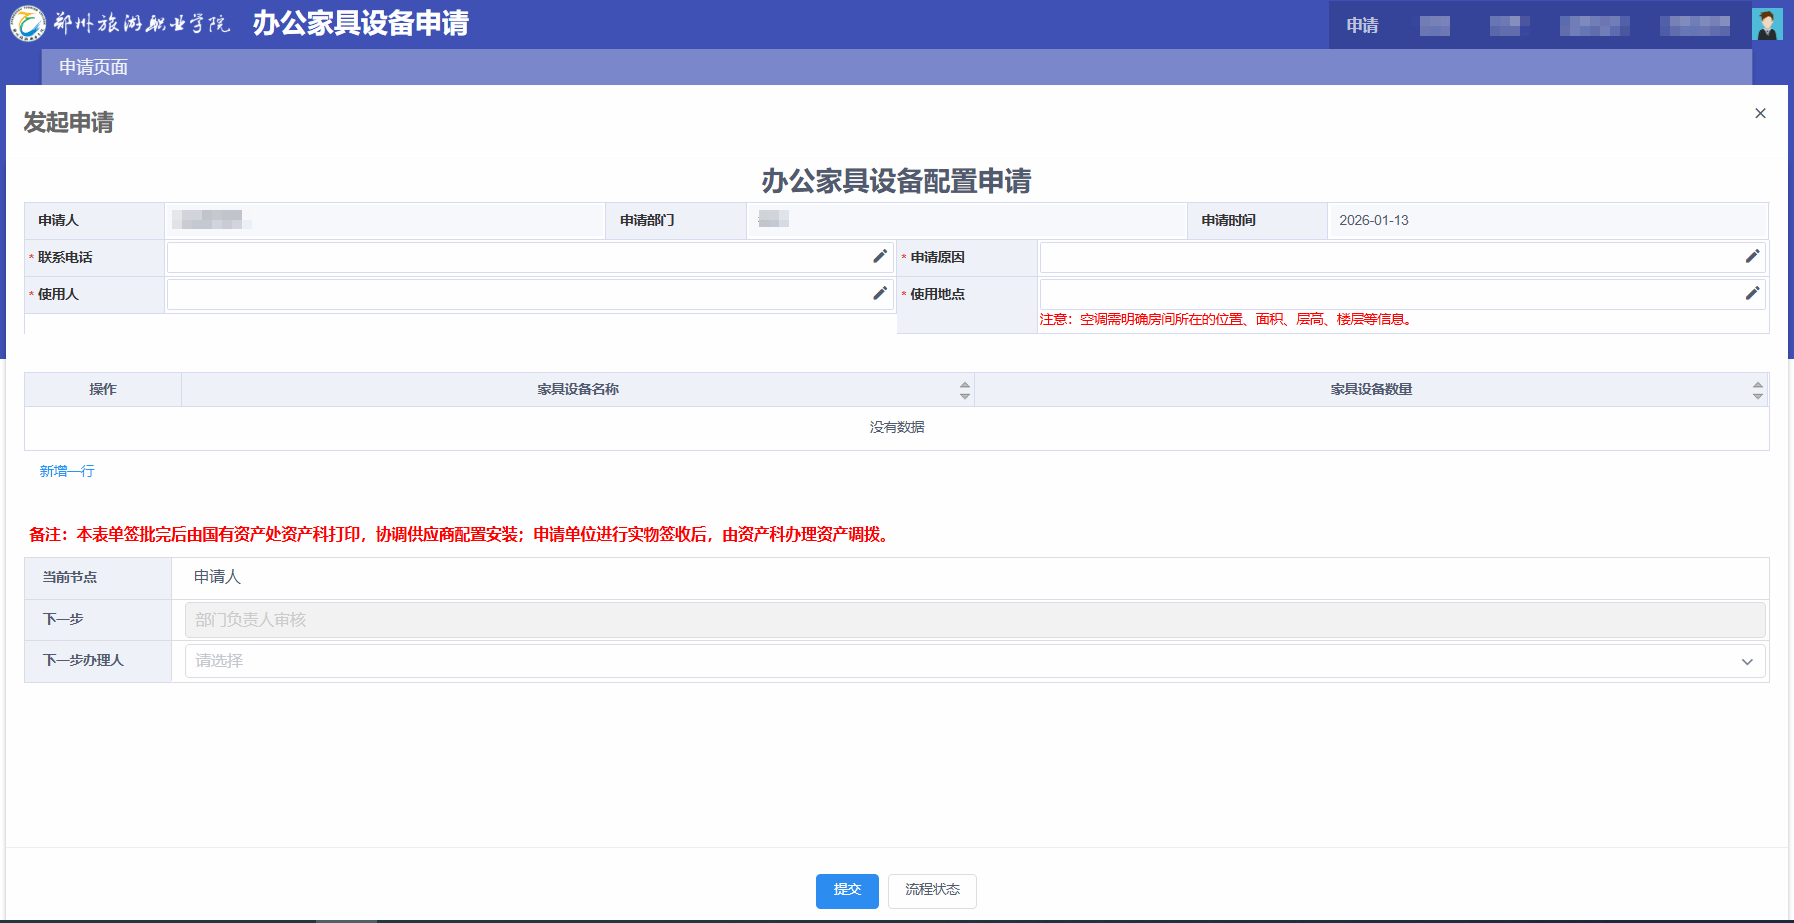Add a row via 新增一行 link
The image size is (1794, 923).
point(67,471)
